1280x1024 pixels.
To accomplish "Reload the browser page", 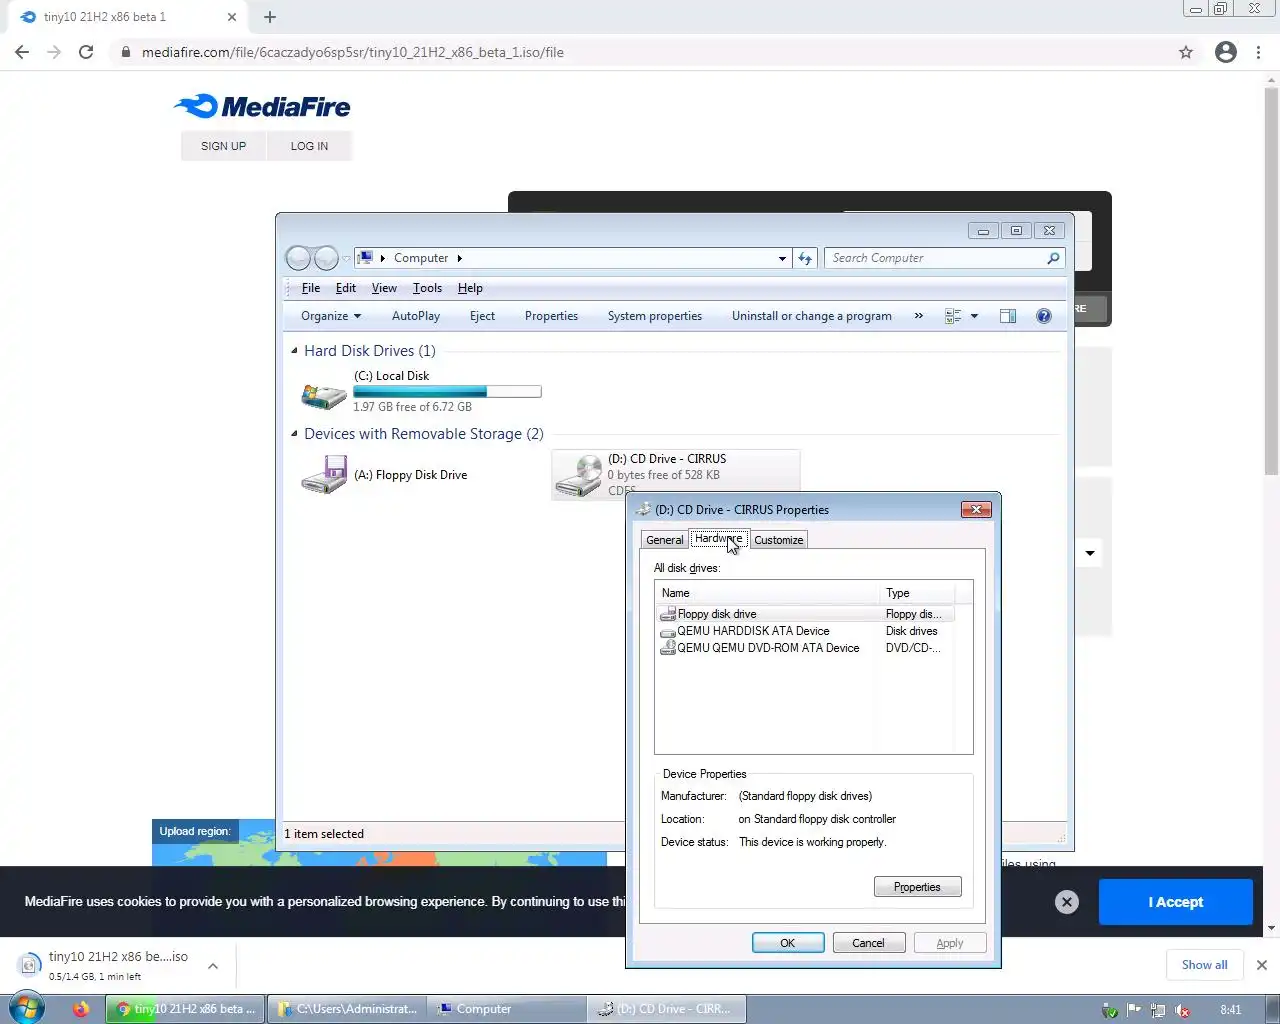I will coord(86,52).
